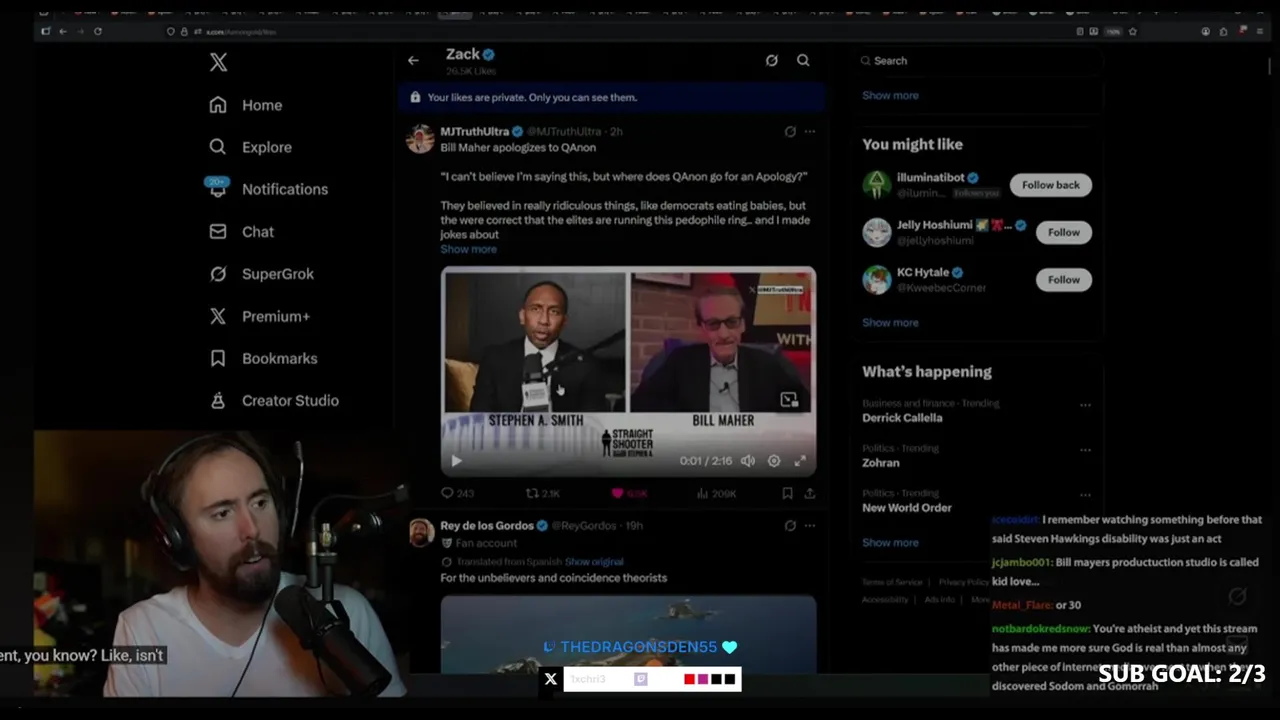
Task: Click Follow back for illuminatibot
Action: pos(1050,185)
